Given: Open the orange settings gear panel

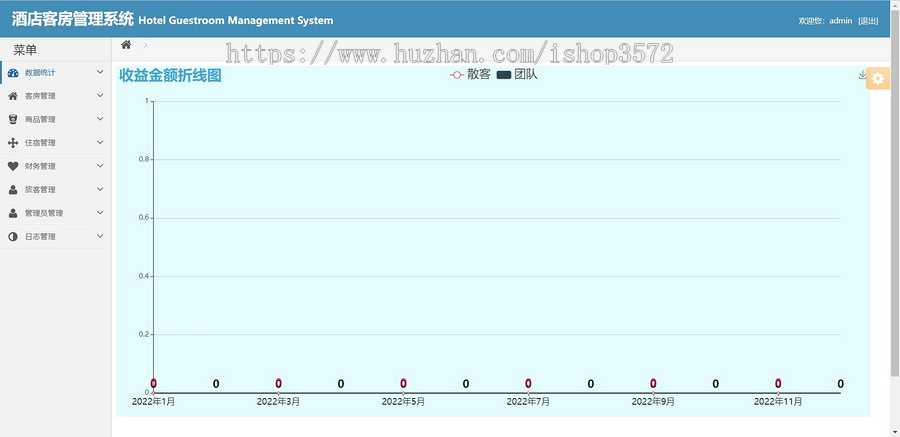Looking at the screenshot, I should [878, 79].
